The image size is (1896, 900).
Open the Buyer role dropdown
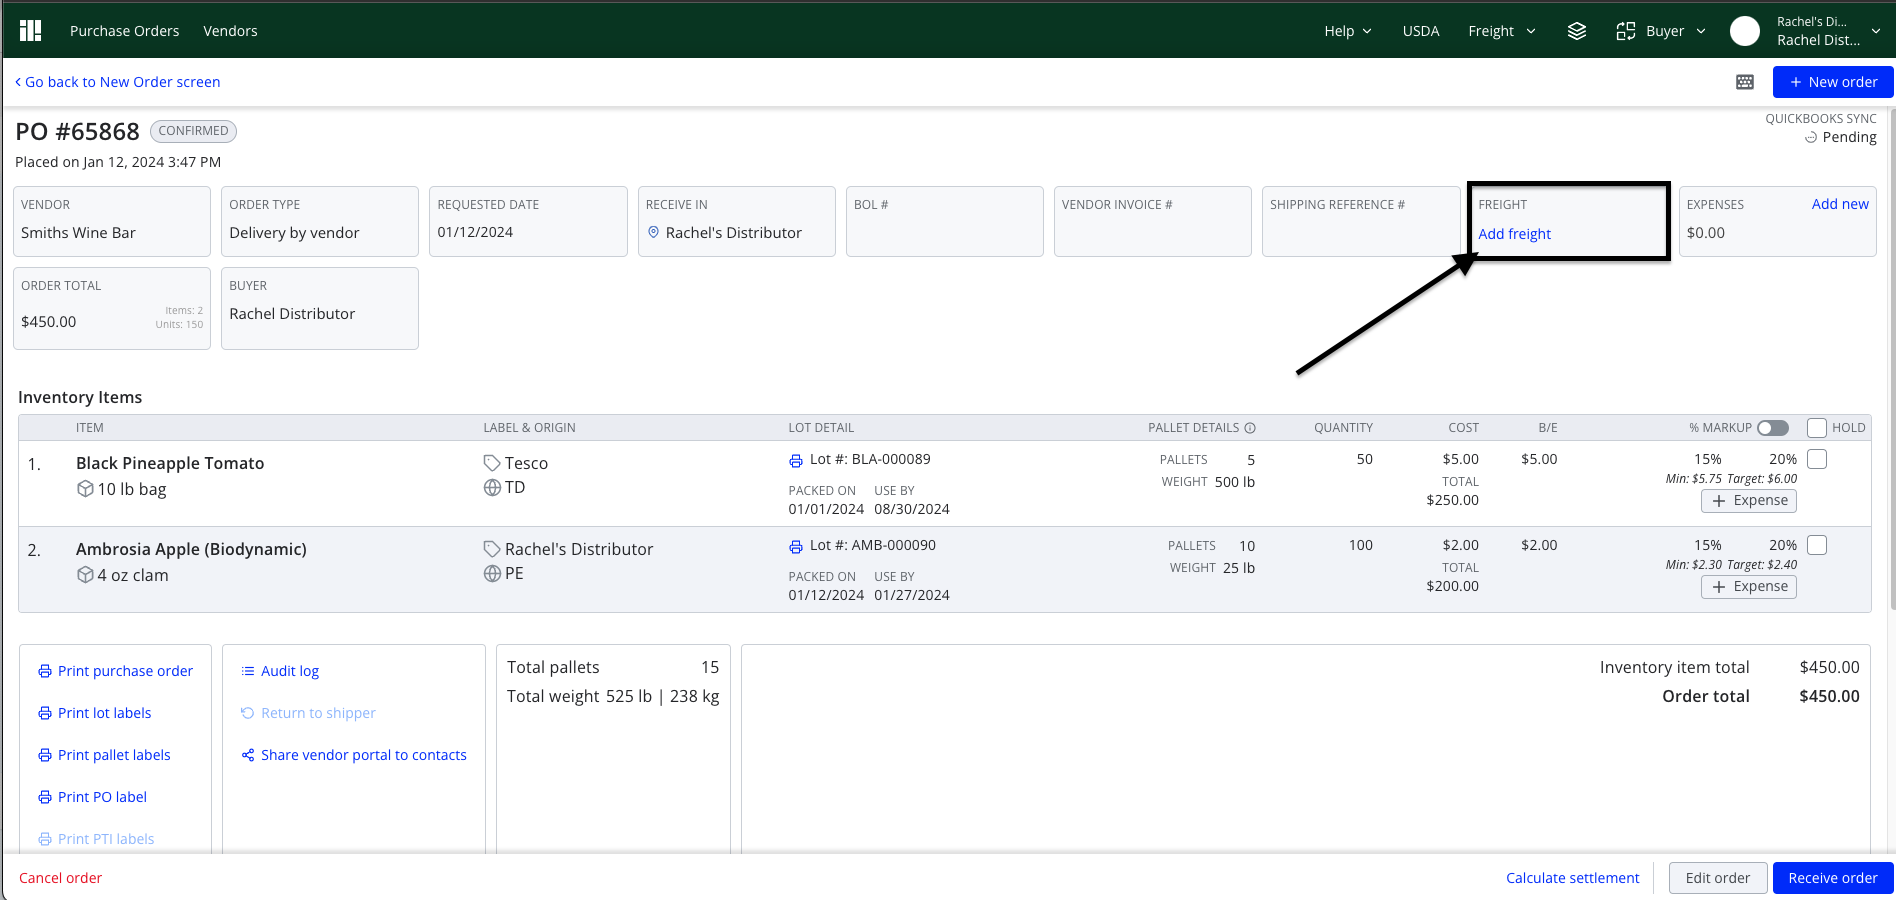coord(1676,31)
